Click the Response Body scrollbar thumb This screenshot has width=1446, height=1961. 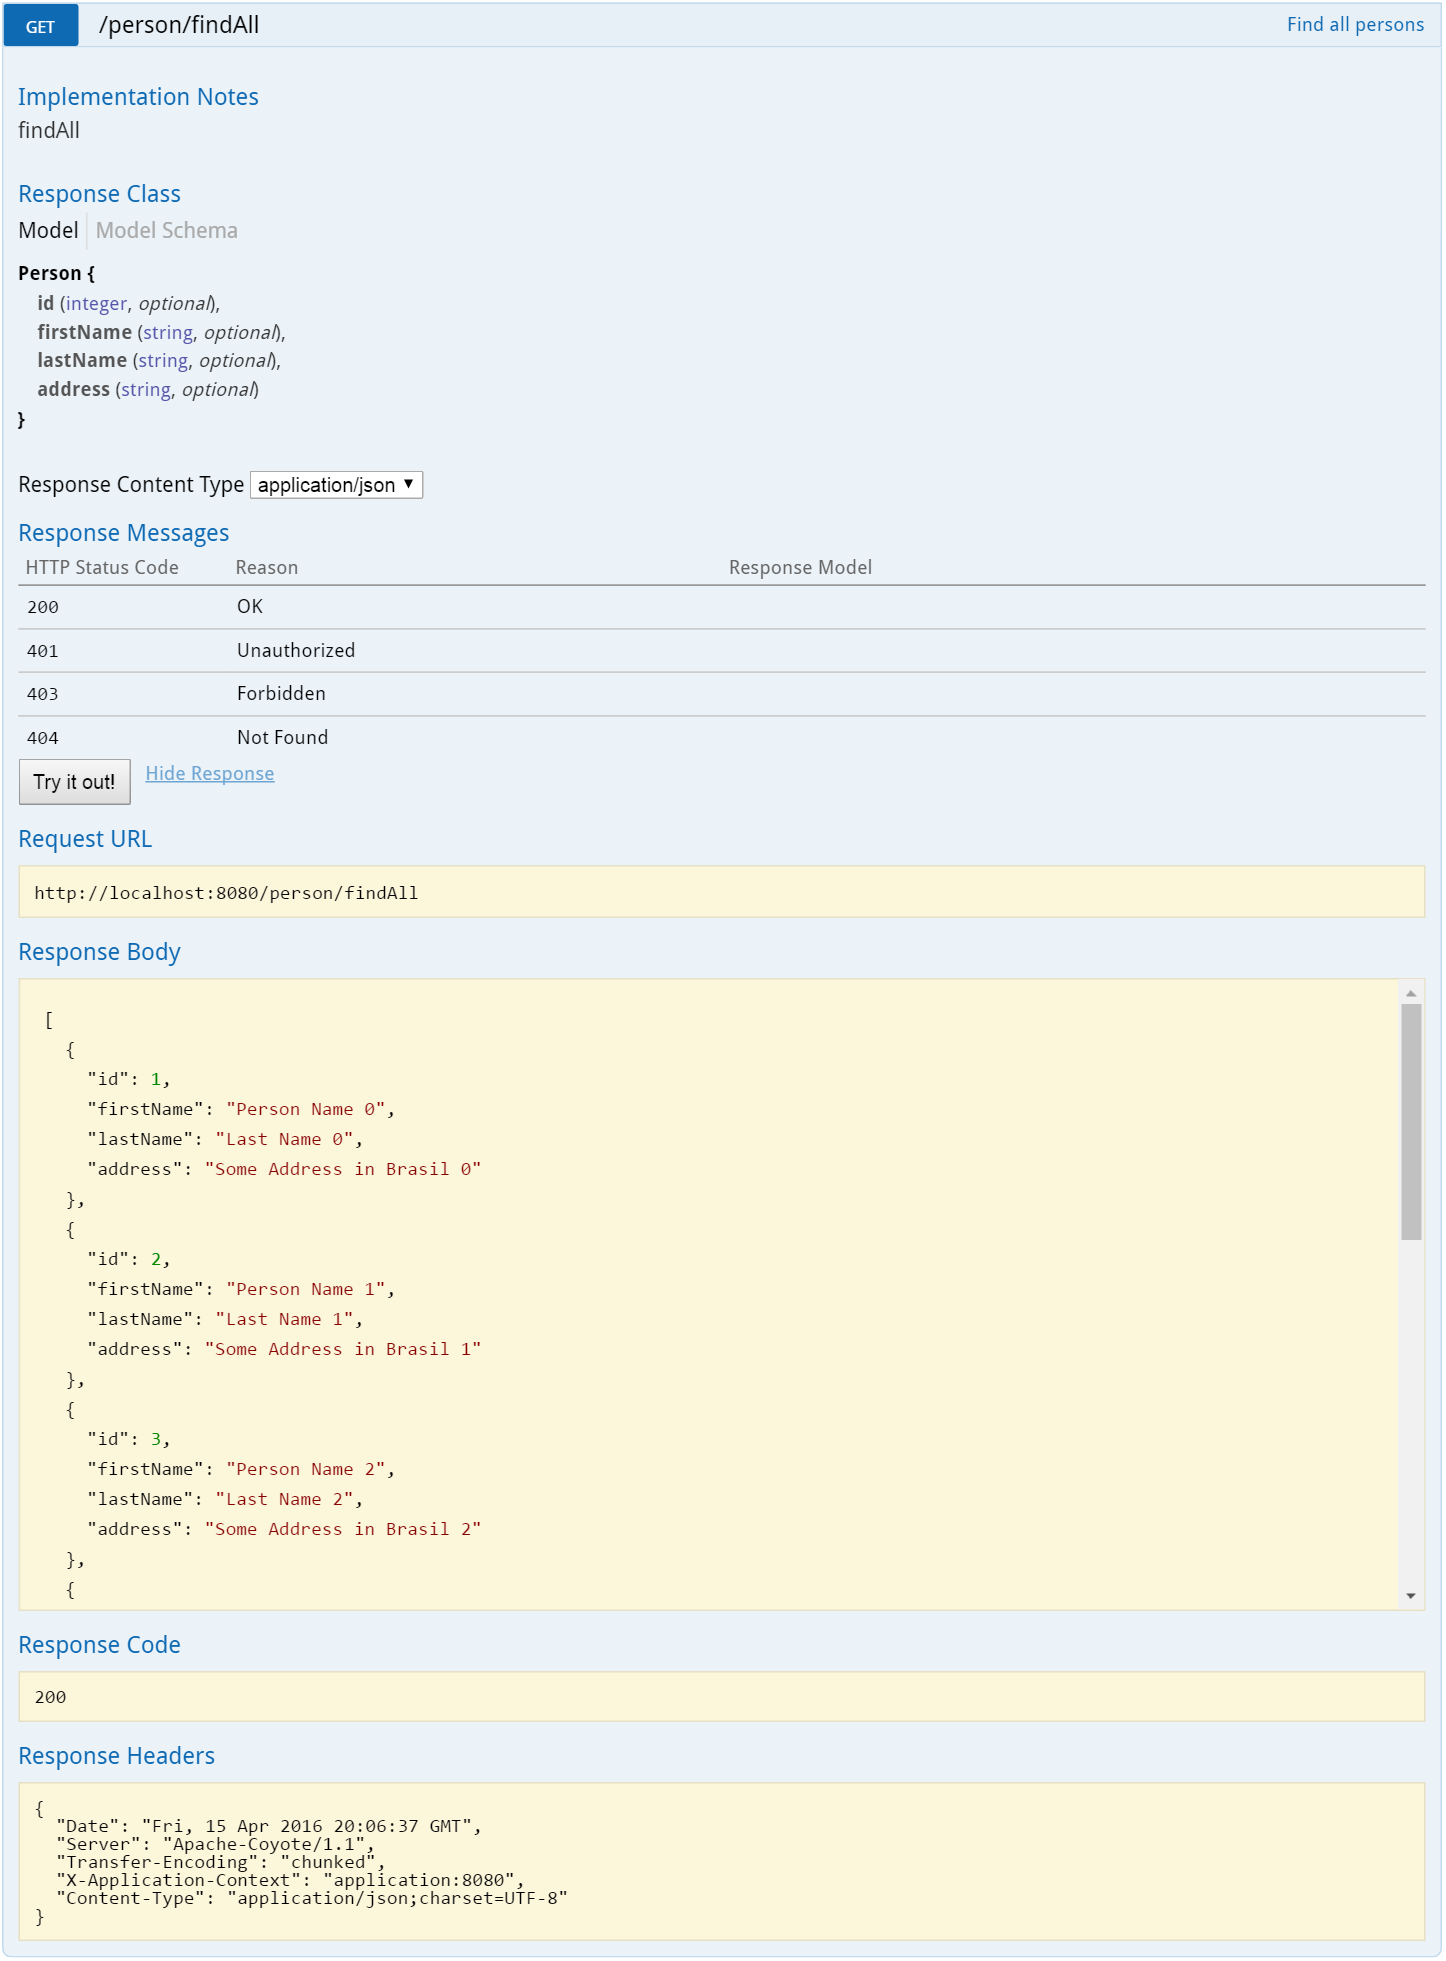point(1410,1120)
